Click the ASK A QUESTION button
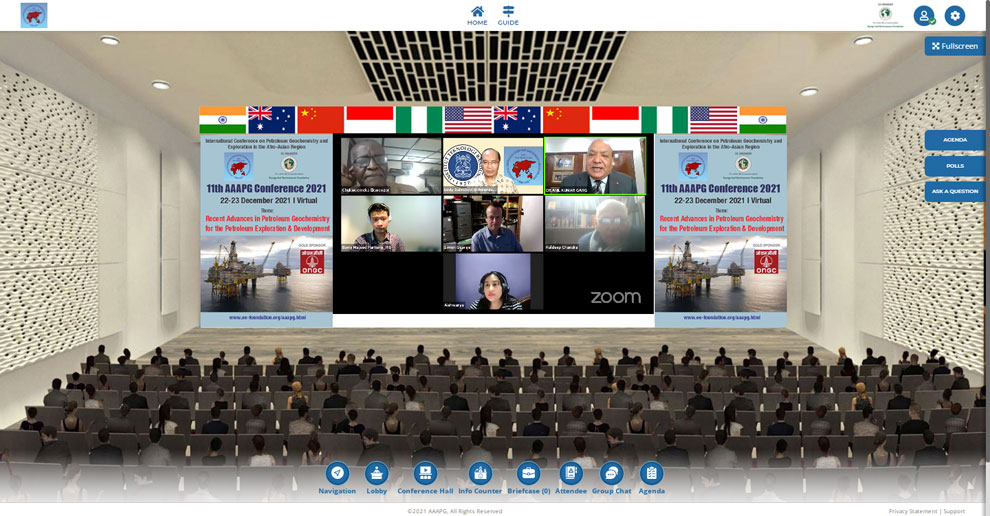Viewport: 990px width, 516px height. tap(955, 191)
